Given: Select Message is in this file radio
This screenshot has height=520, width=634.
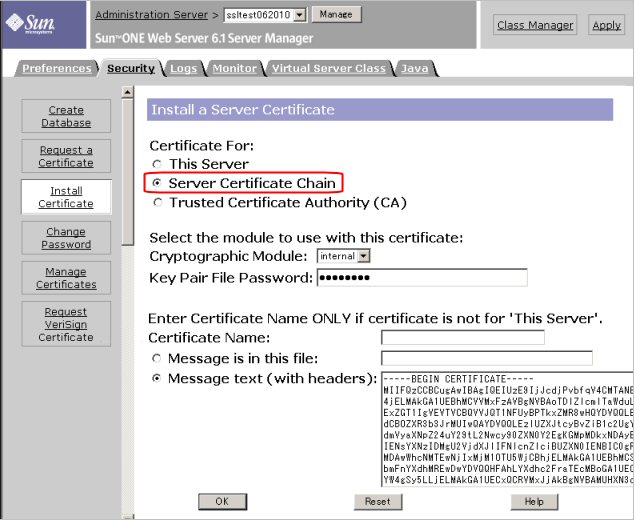Looking at the screenshot, I should 156,358.
